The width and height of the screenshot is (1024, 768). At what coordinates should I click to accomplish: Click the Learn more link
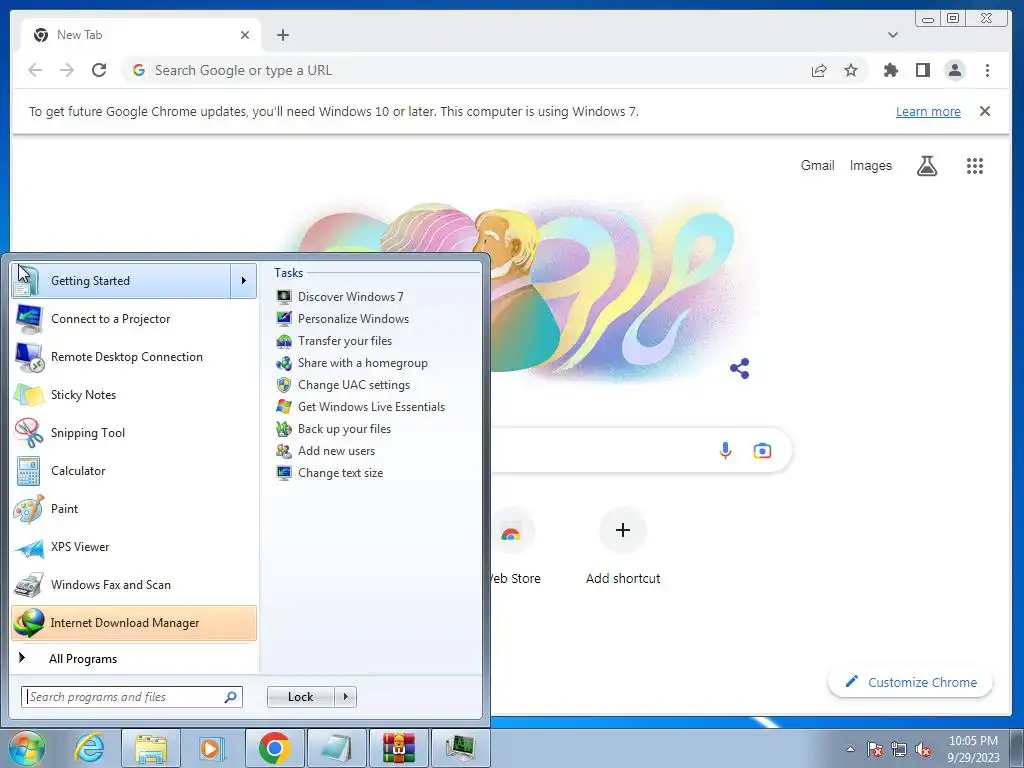pos(928,111)
